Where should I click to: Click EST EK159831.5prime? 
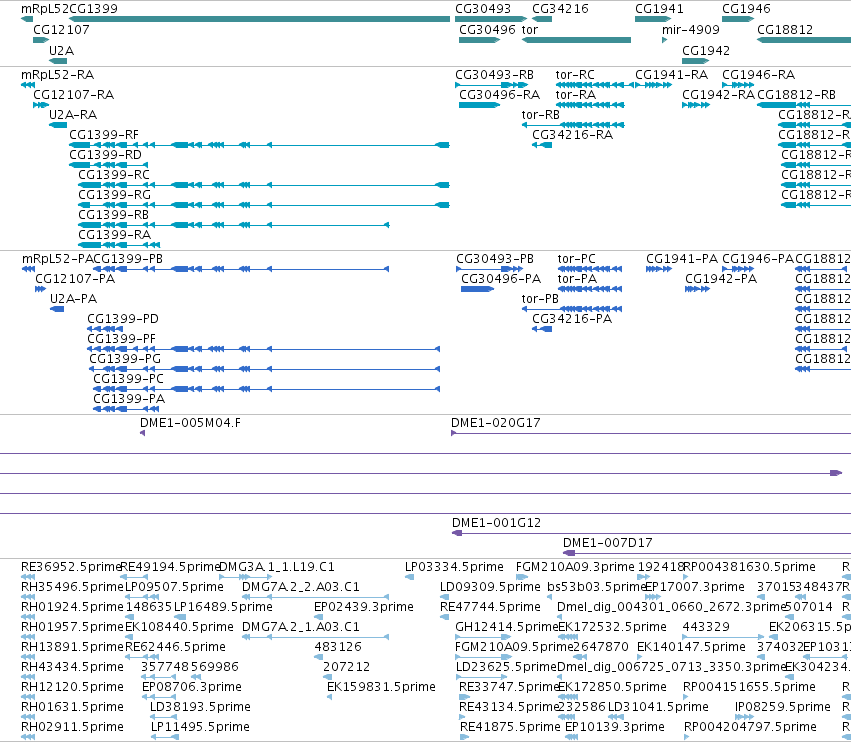pos(382,687)
